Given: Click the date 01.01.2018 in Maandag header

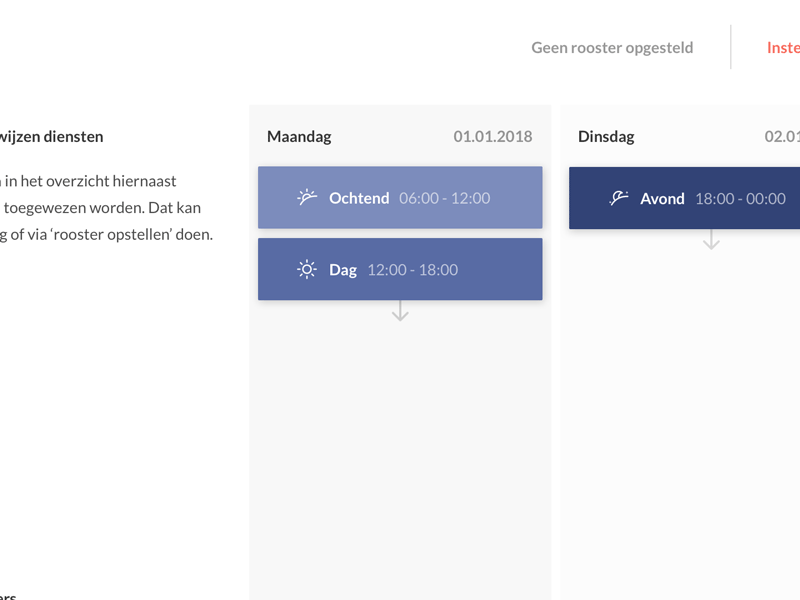Looking at the screenshot, I should click(493, 137).
